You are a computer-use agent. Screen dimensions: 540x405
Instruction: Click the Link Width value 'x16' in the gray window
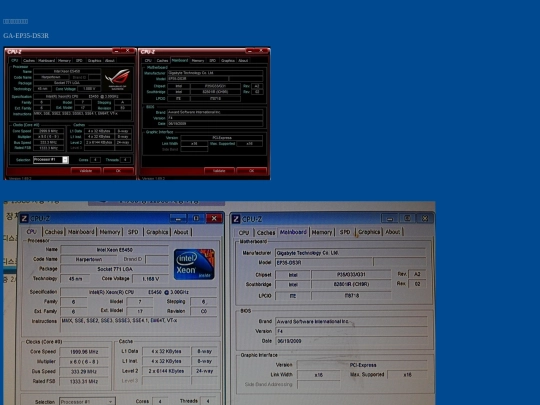tap(319, 375)
